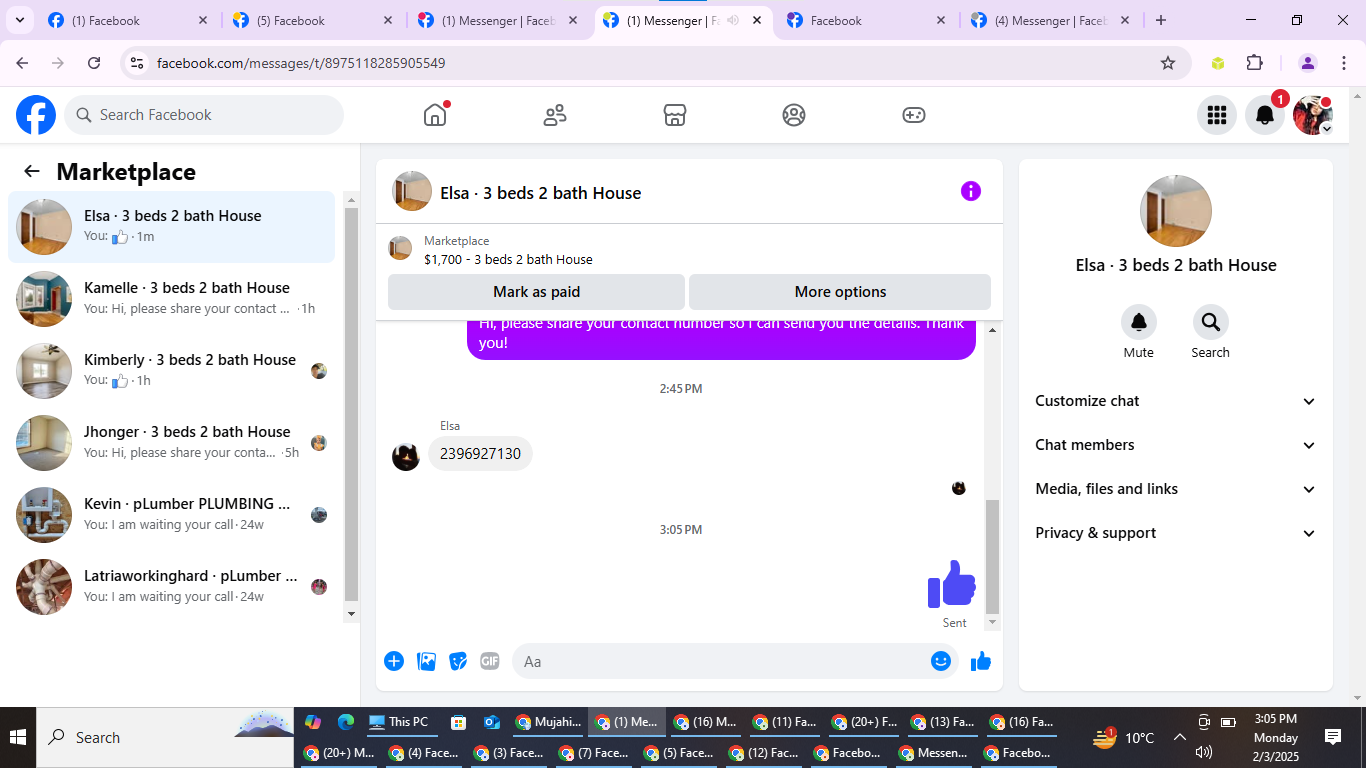Image resolution: width=1366 pixels, height=768 pixels.
Task: Open the emoji picker
Action: [x=941, y=661]
